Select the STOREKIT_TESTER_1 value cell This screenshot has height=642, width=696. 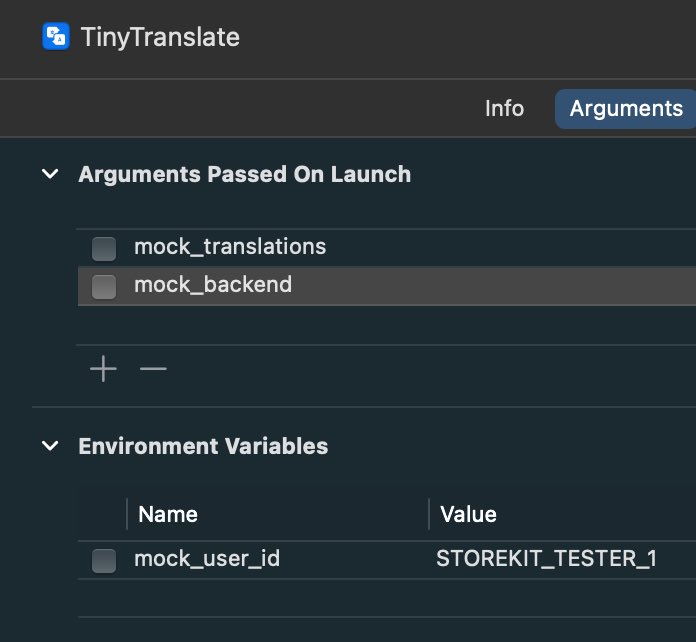pos(546,559)
